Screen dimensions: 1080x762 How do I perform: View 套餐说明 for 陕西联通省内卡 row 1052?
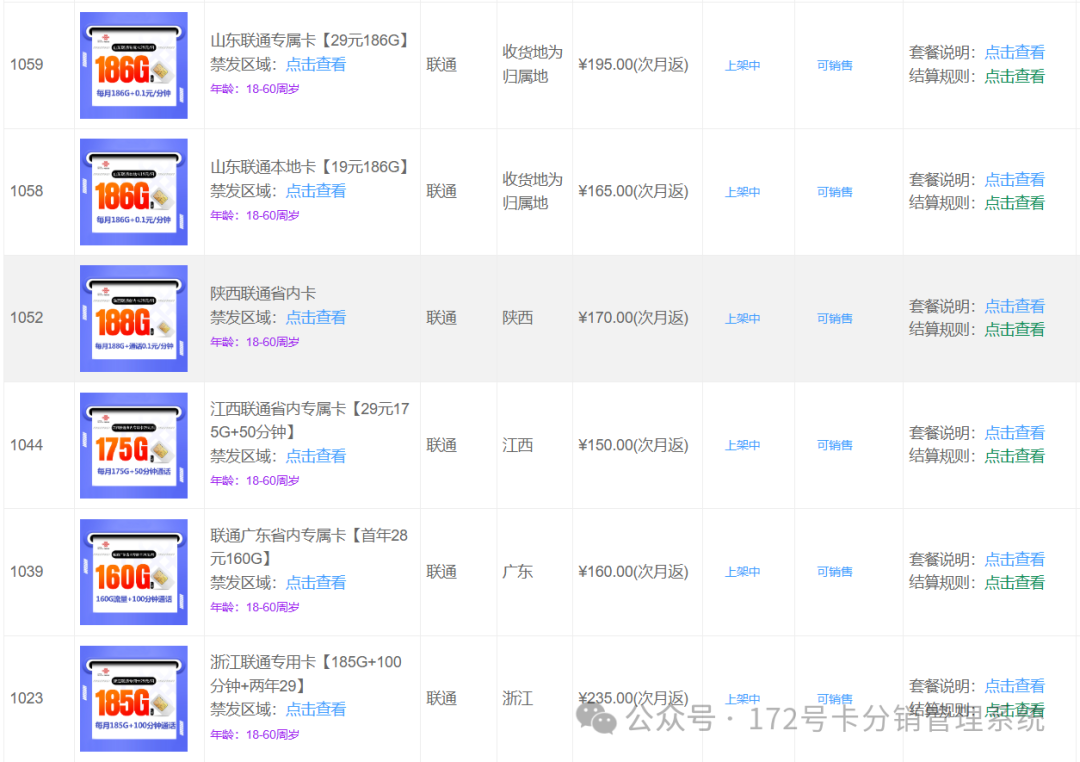1014,306
